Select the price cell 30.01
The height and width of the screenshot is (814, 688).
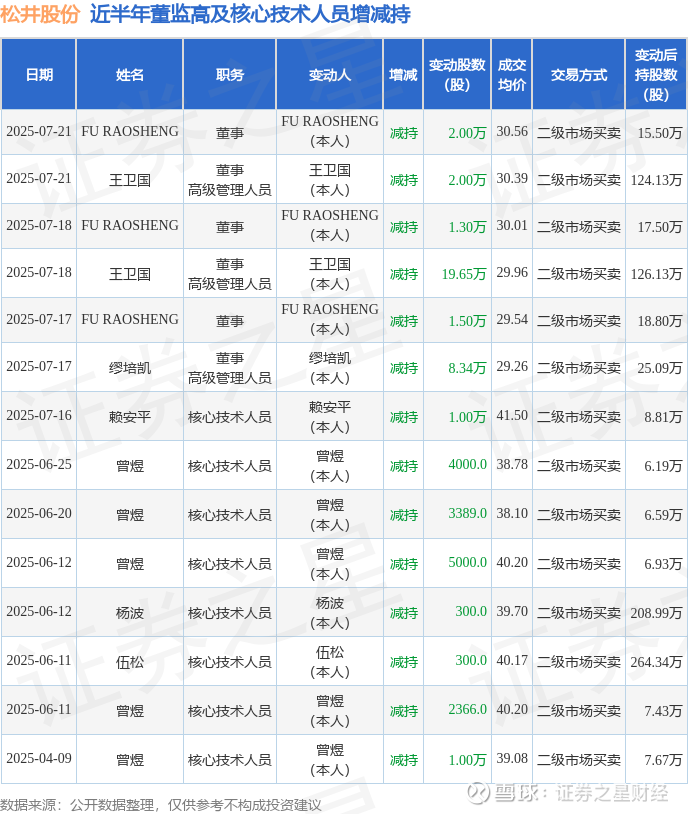(512, 225)
